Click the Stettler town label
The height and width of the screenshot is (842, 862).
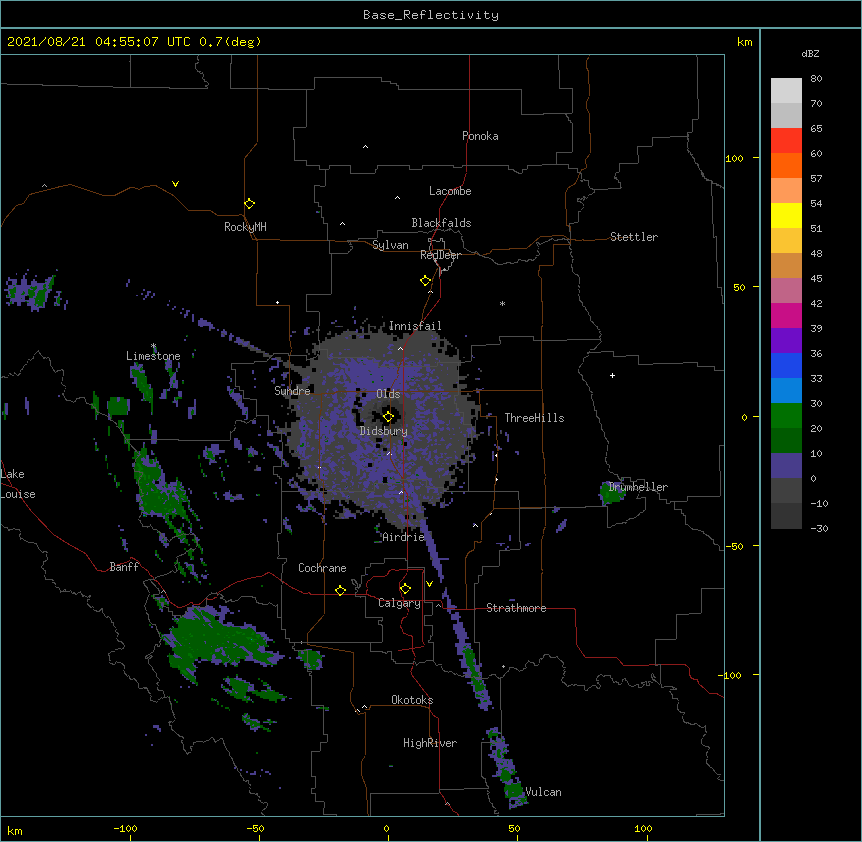(x=633, y=237)
